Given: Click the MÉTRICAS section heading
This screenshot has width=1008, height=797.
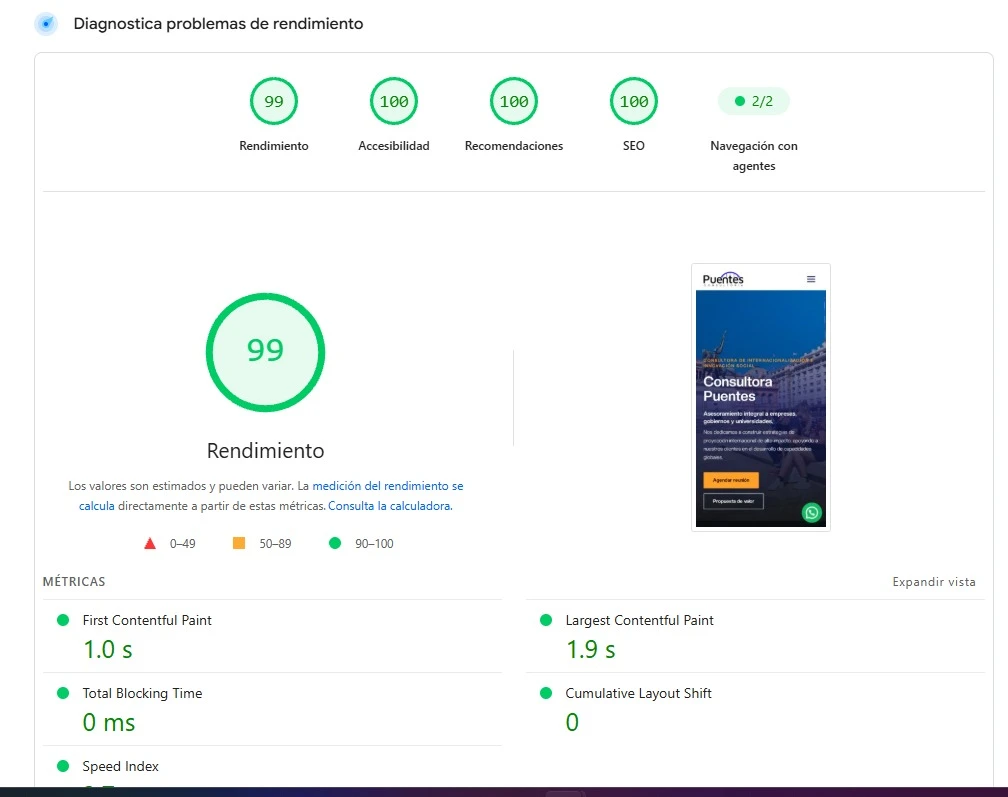Looking at the screenshot, I should point(74,582).
